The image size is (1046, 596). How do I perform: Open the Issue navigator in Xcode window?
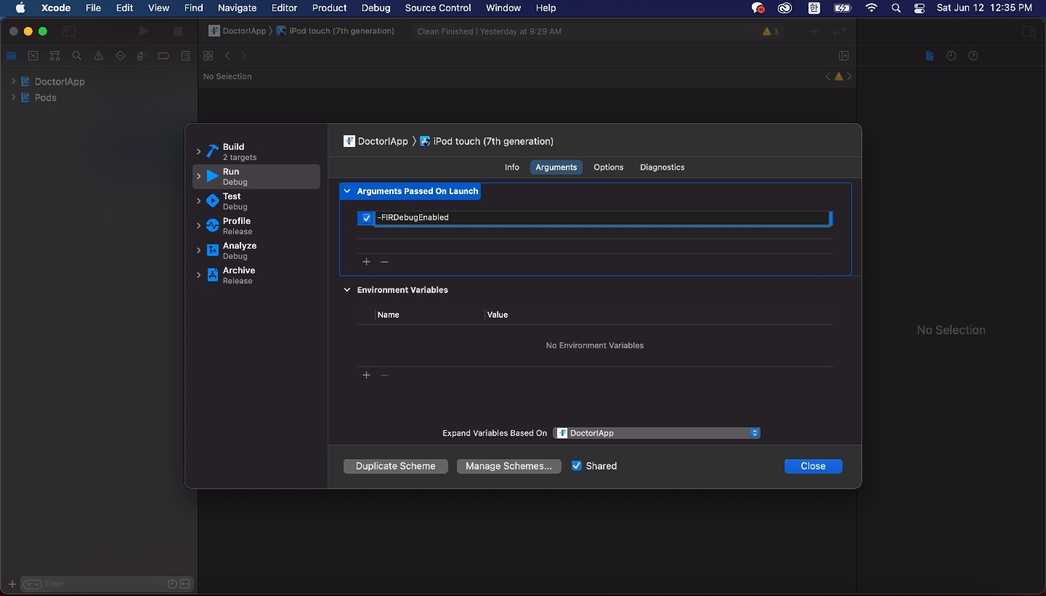pyautogui.click(x=98, y=56)
